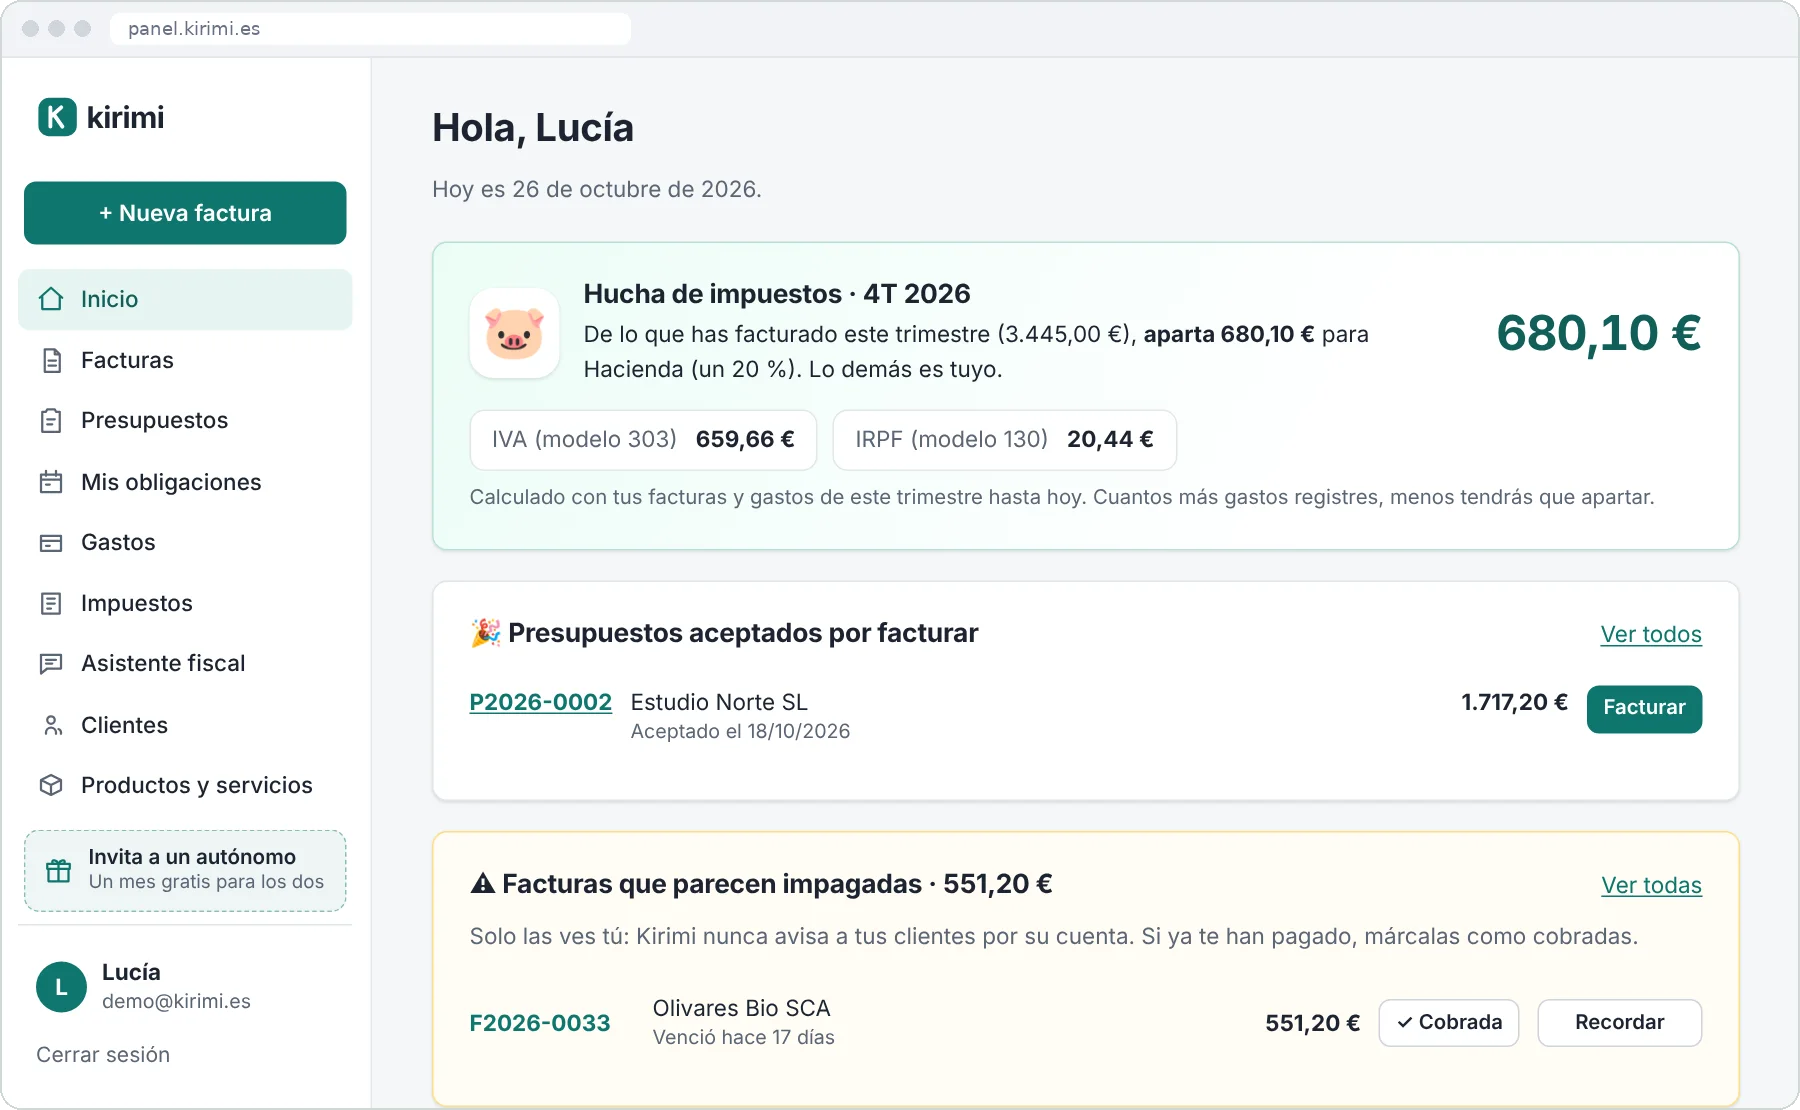Screen dimensions: 1800x1110
Task: Click the Asistente fiscal chat icon
Action: (x=51, y=664)
